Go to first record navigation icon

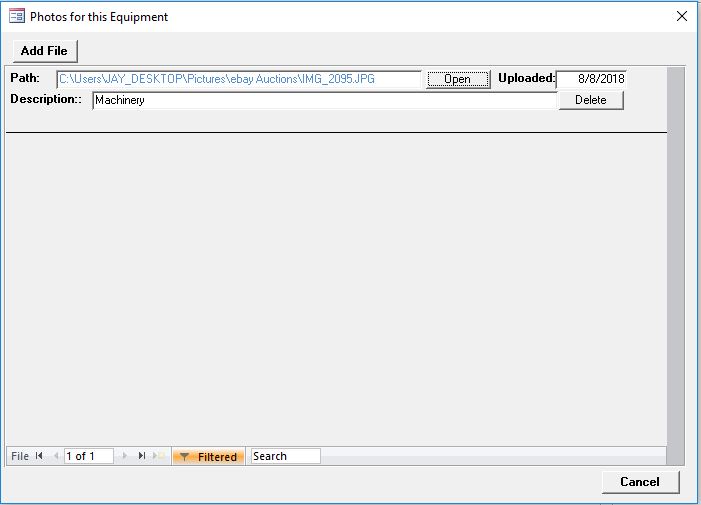point(39,456)
